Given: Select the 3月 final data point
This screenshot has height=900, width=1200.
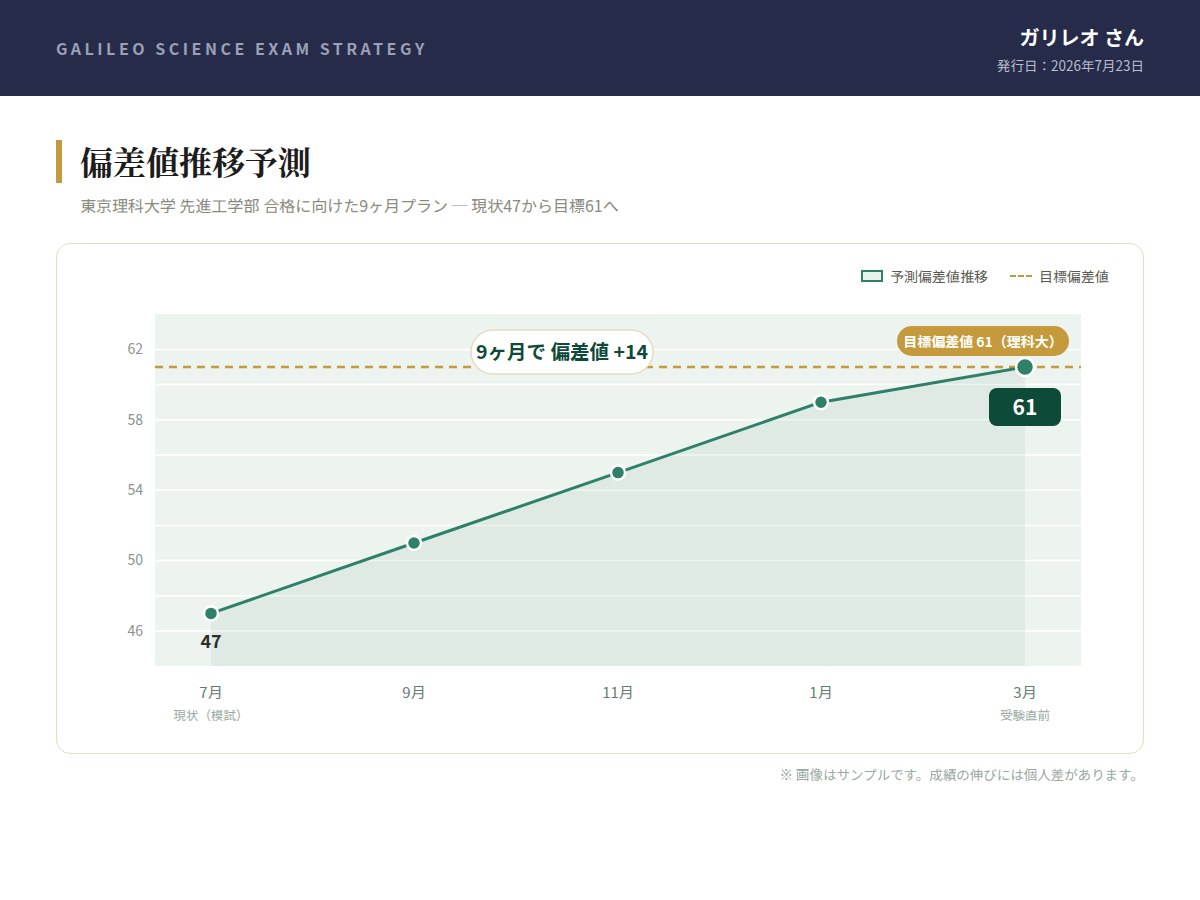Looking at the screenshot, I should [1025, 367].
